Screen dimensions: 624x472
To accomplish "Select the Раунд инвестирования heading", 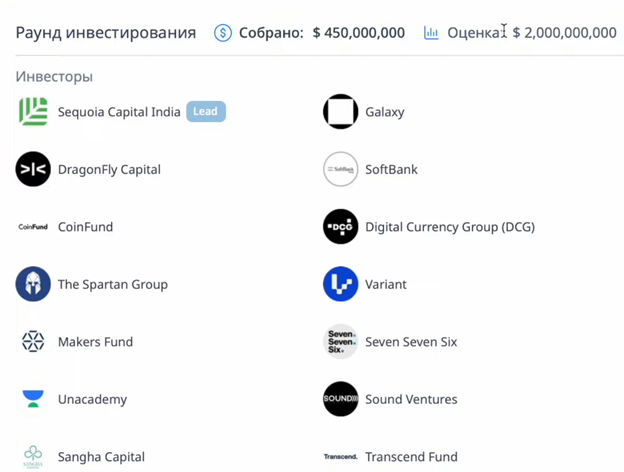I will pos(106,33).
